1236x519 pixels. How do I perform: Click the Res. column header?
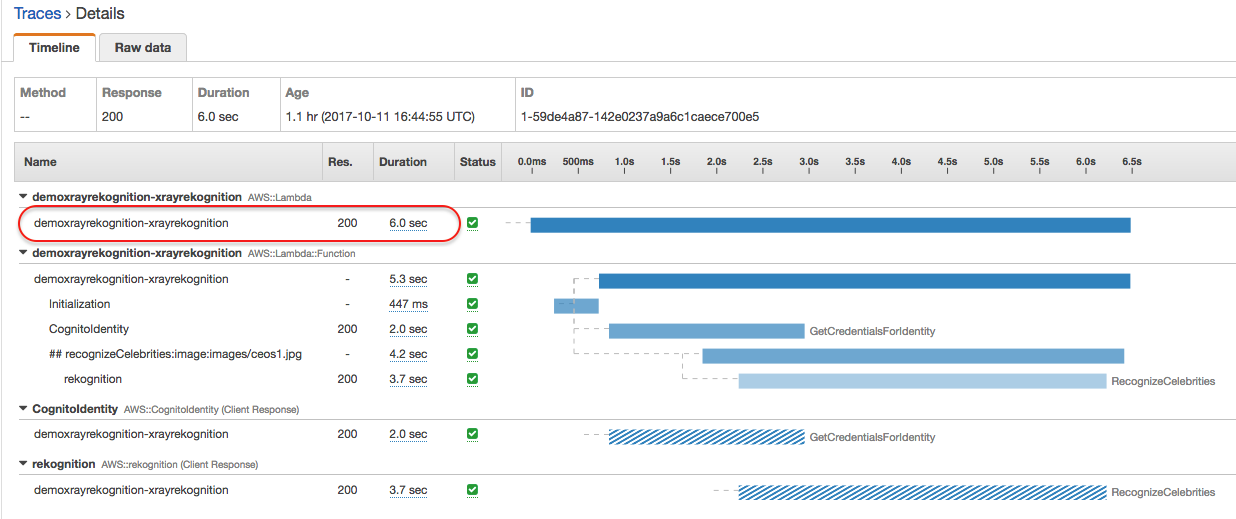point(339,162)
